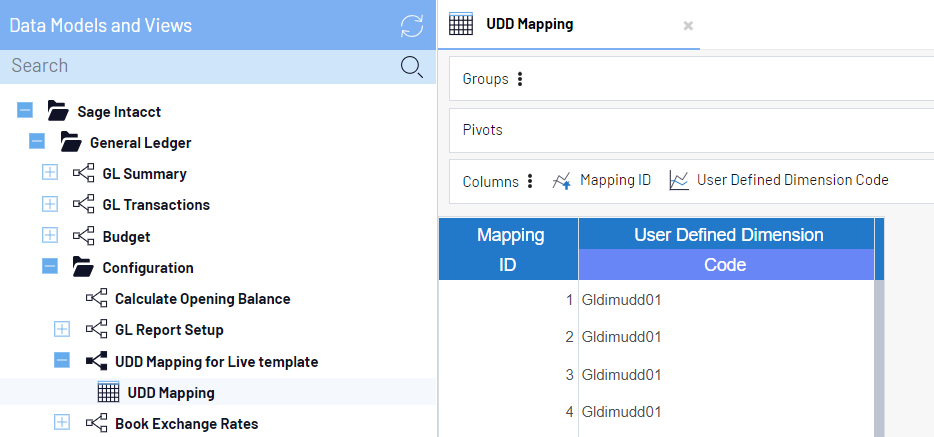Image resolution: width=934 pixels, height=437 pixels.
Task: Click the table vertical scrollbar
Action: pos(879,358)
